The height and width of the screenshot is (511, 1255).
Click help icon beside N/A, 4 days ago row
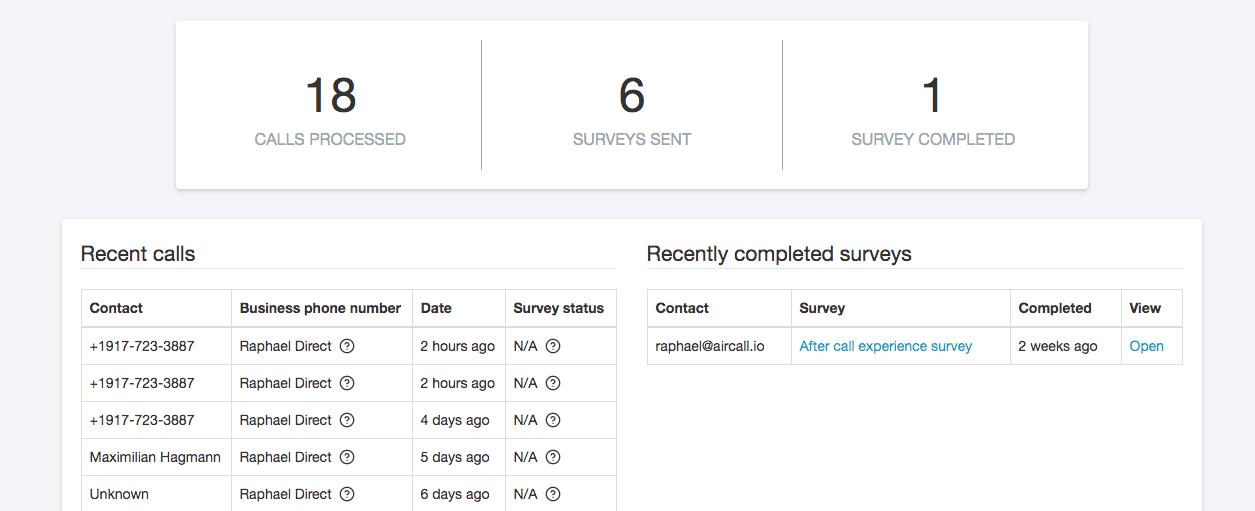(553, 420)
